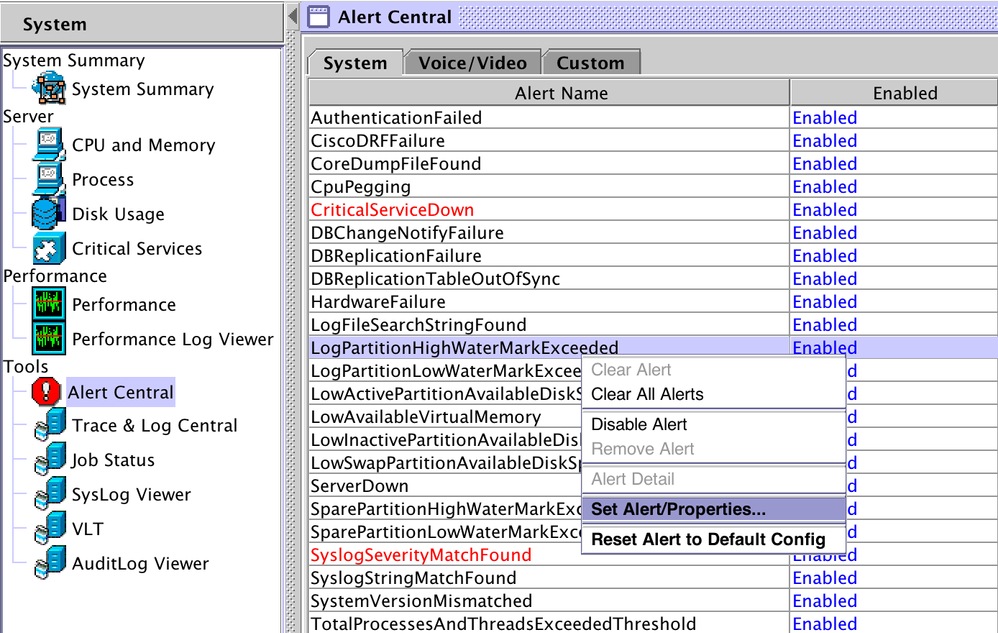Open the Performance Log Viewer icon
998x633 pixels.
pos(49,339)
